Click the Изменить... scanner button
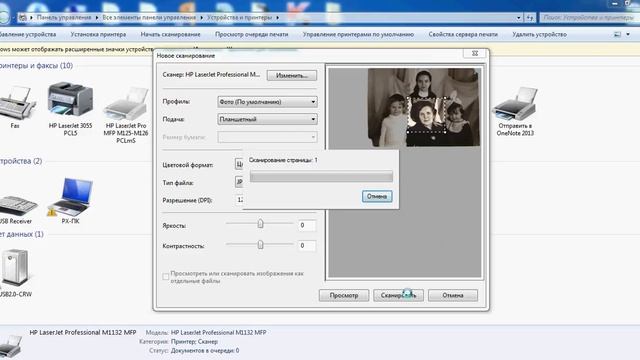The image size is (640, 360). [292, 76]
